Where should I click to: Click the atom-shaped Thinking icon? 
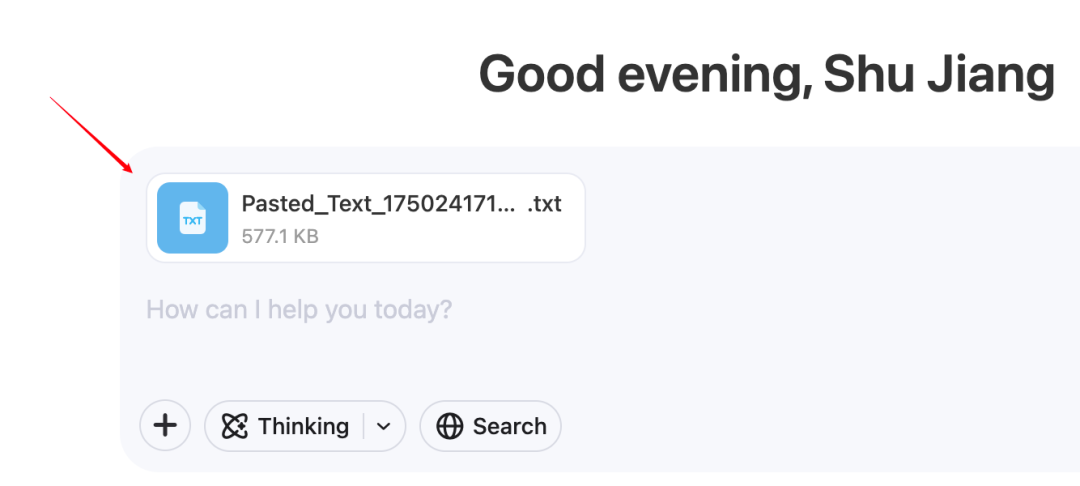point(235,427)
